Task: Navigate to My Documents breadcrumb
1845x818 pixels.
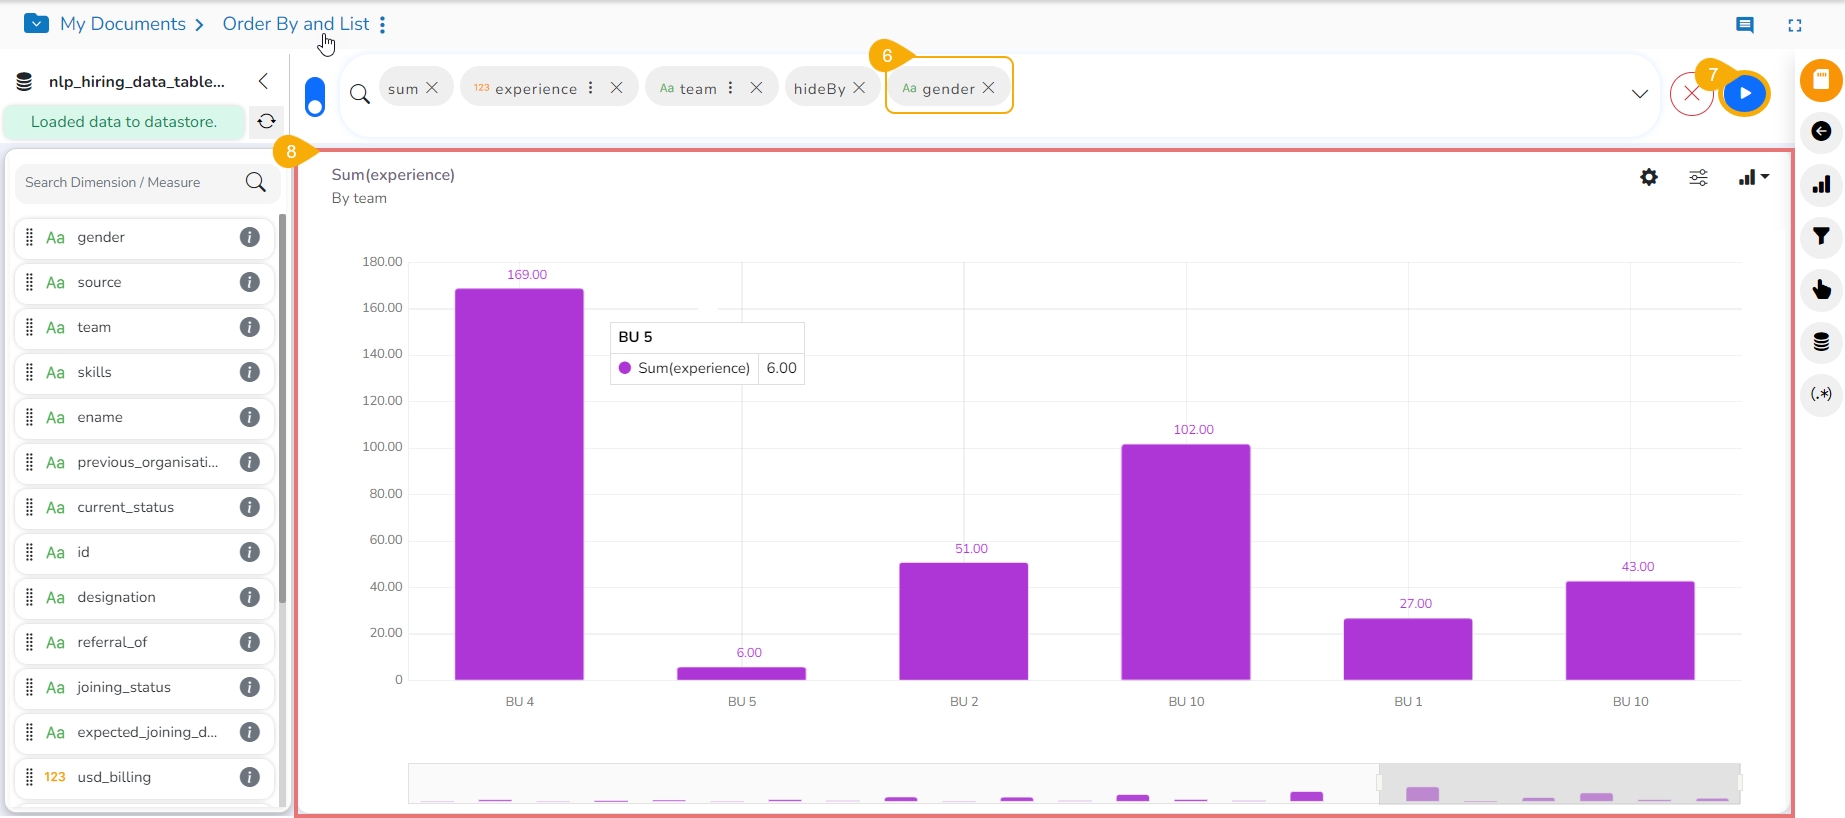Action: point(122,24)
